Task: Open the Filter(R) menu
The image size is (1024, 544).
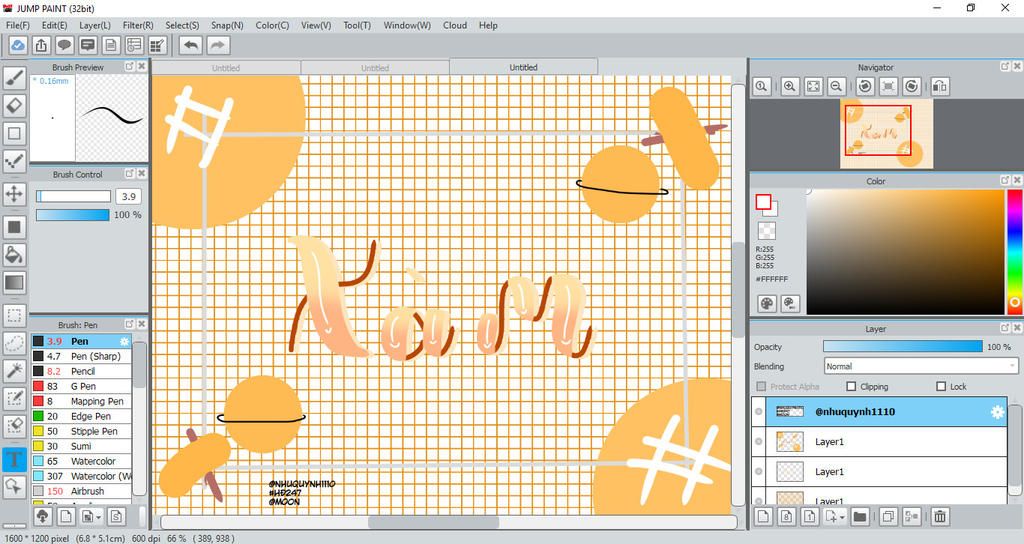Action: tap(138, 25)
